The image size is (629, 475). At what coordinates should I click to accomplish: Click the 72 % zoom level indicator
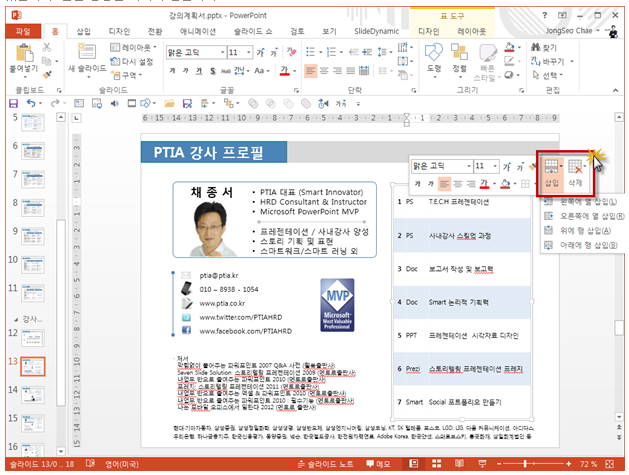click(588, 464)
